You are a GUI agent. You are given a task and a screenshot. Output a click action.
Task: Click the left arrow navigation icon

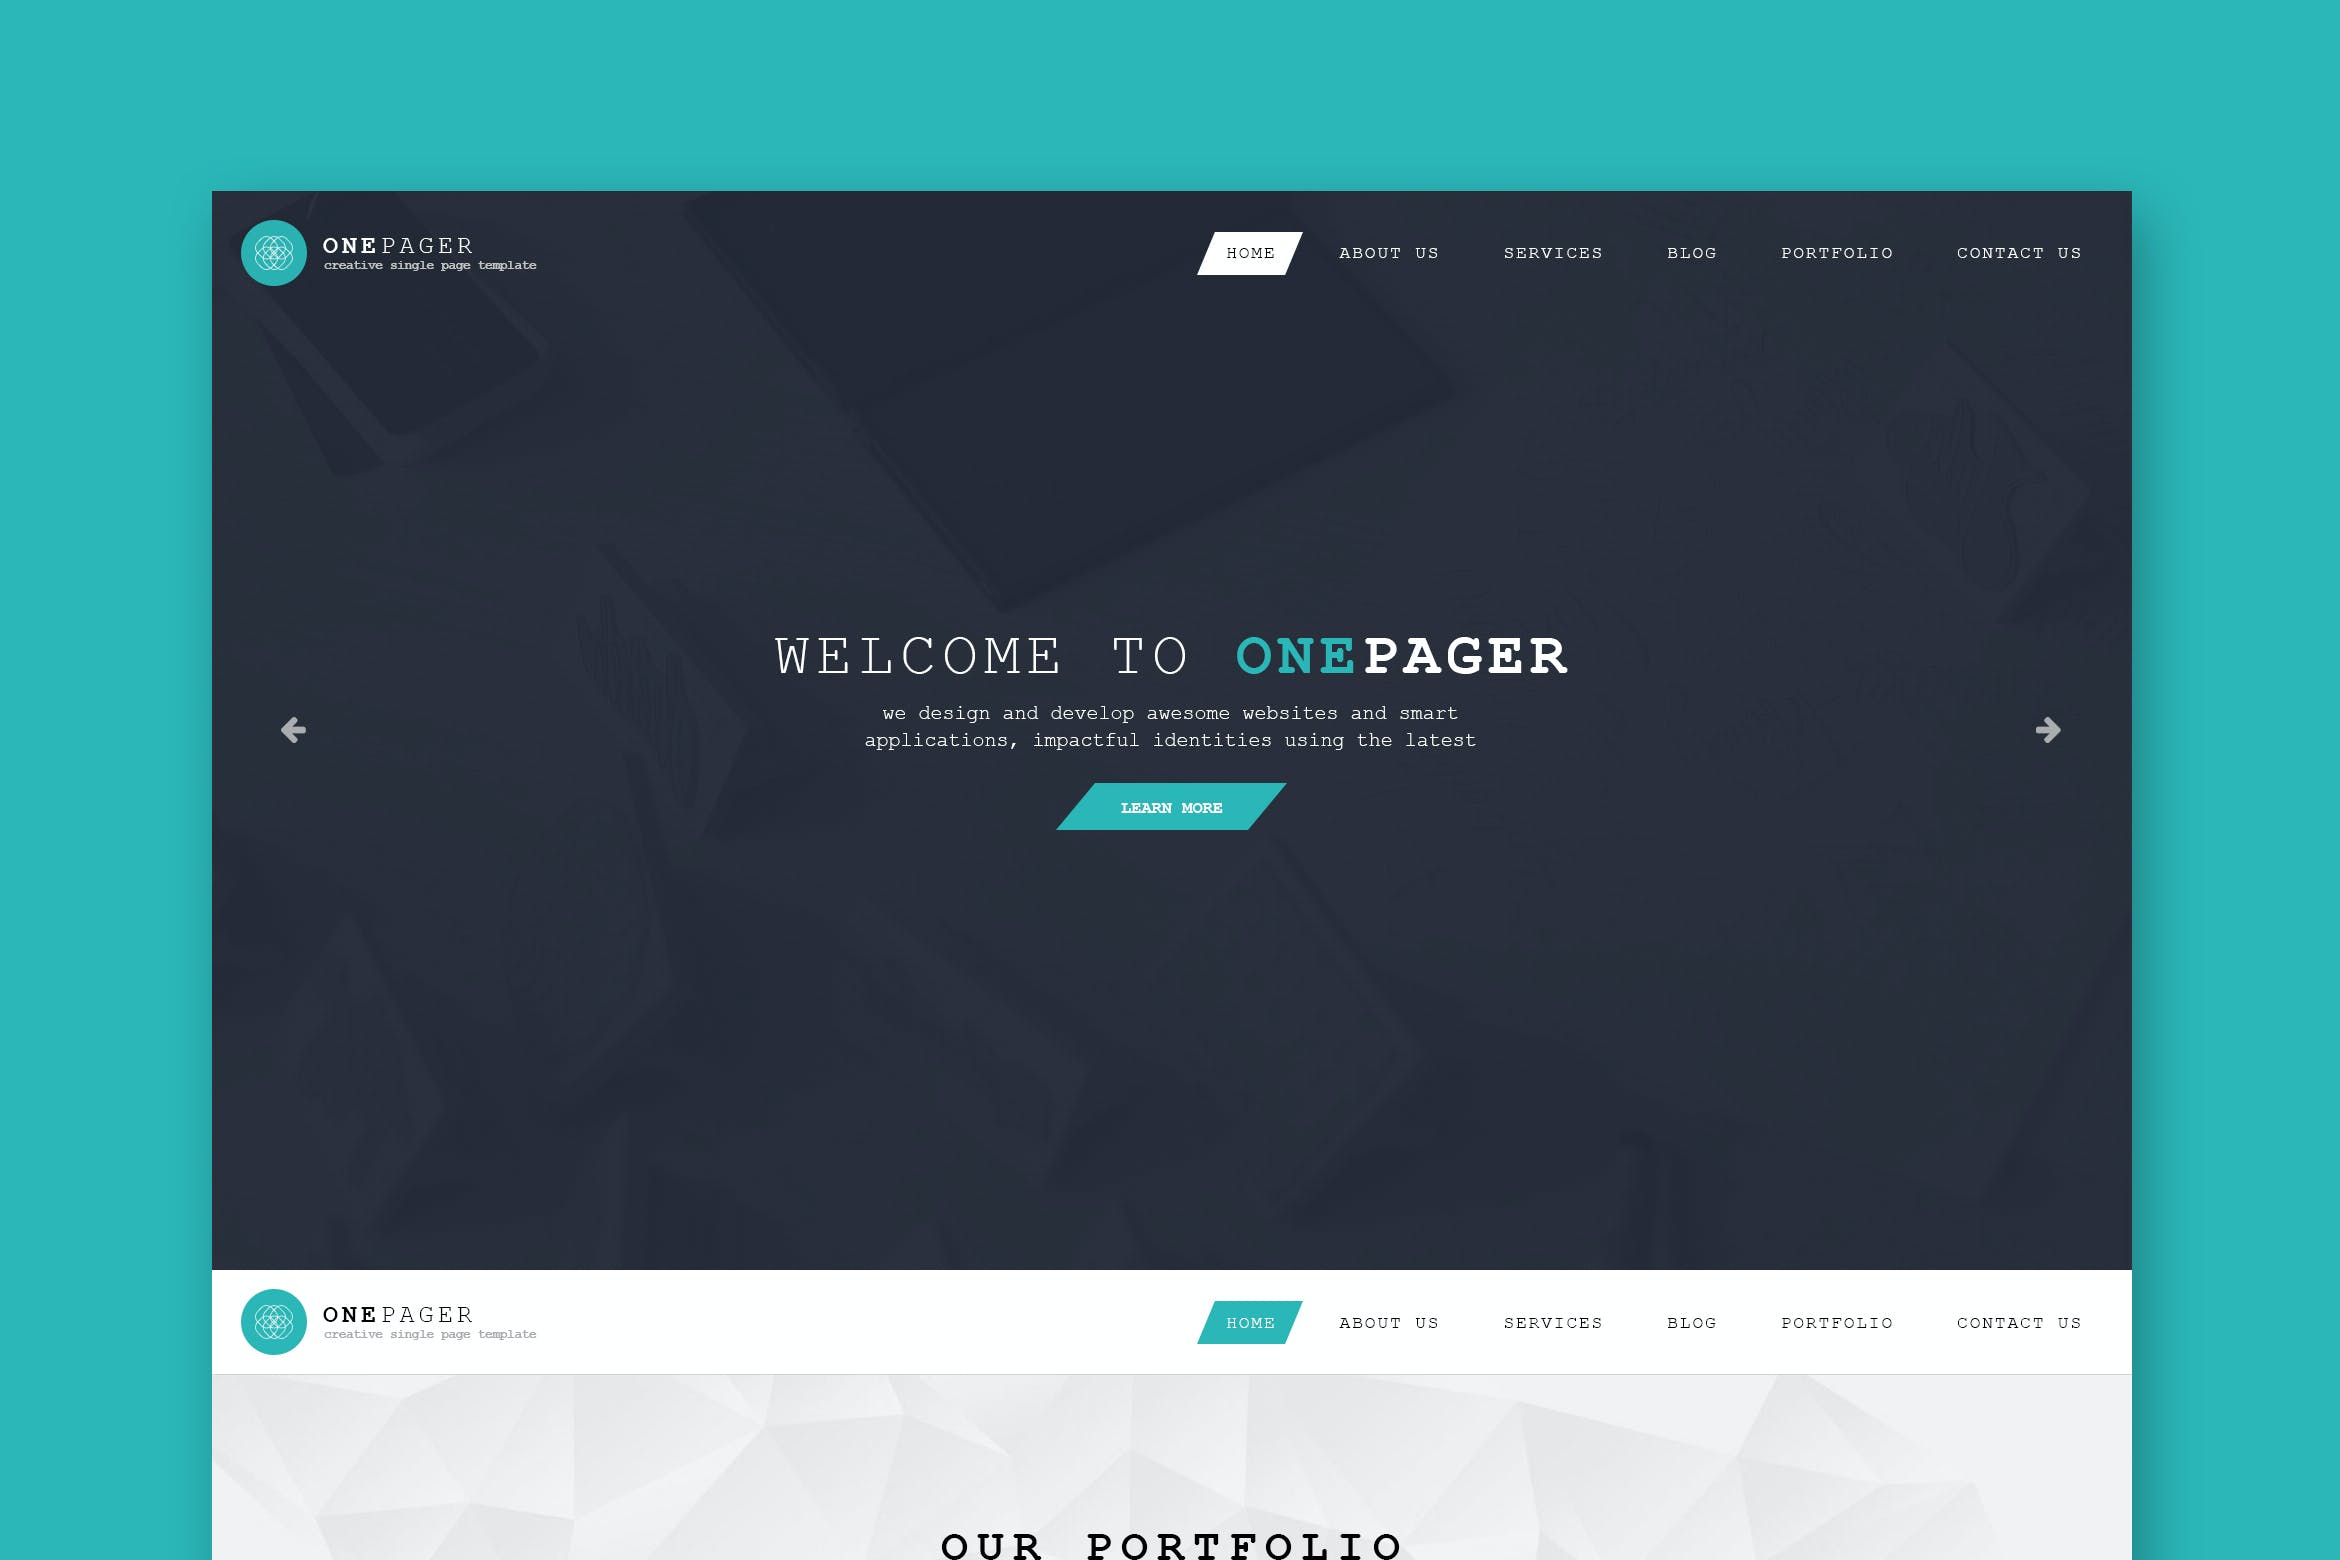pos(292,730)
